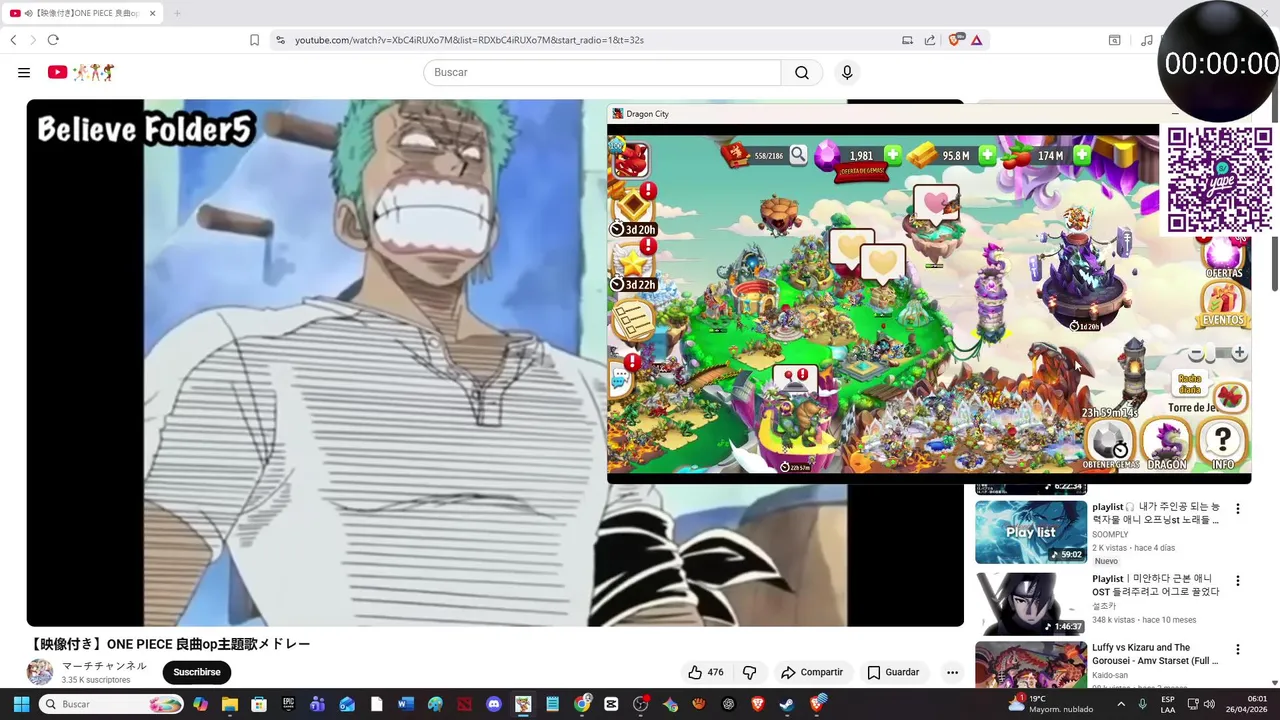Reload the page with the browser refresh button
The height and width of the screenshot is (720, 1280).
53,40
